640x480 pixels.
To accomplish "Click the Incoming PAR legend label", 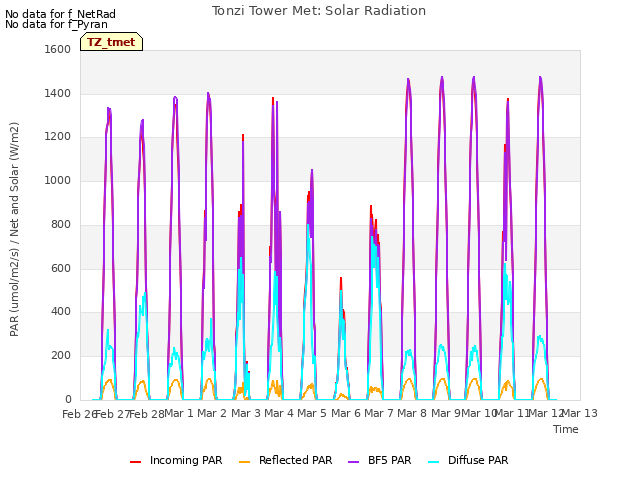I will pyautogui.click(x=186, y=460).
